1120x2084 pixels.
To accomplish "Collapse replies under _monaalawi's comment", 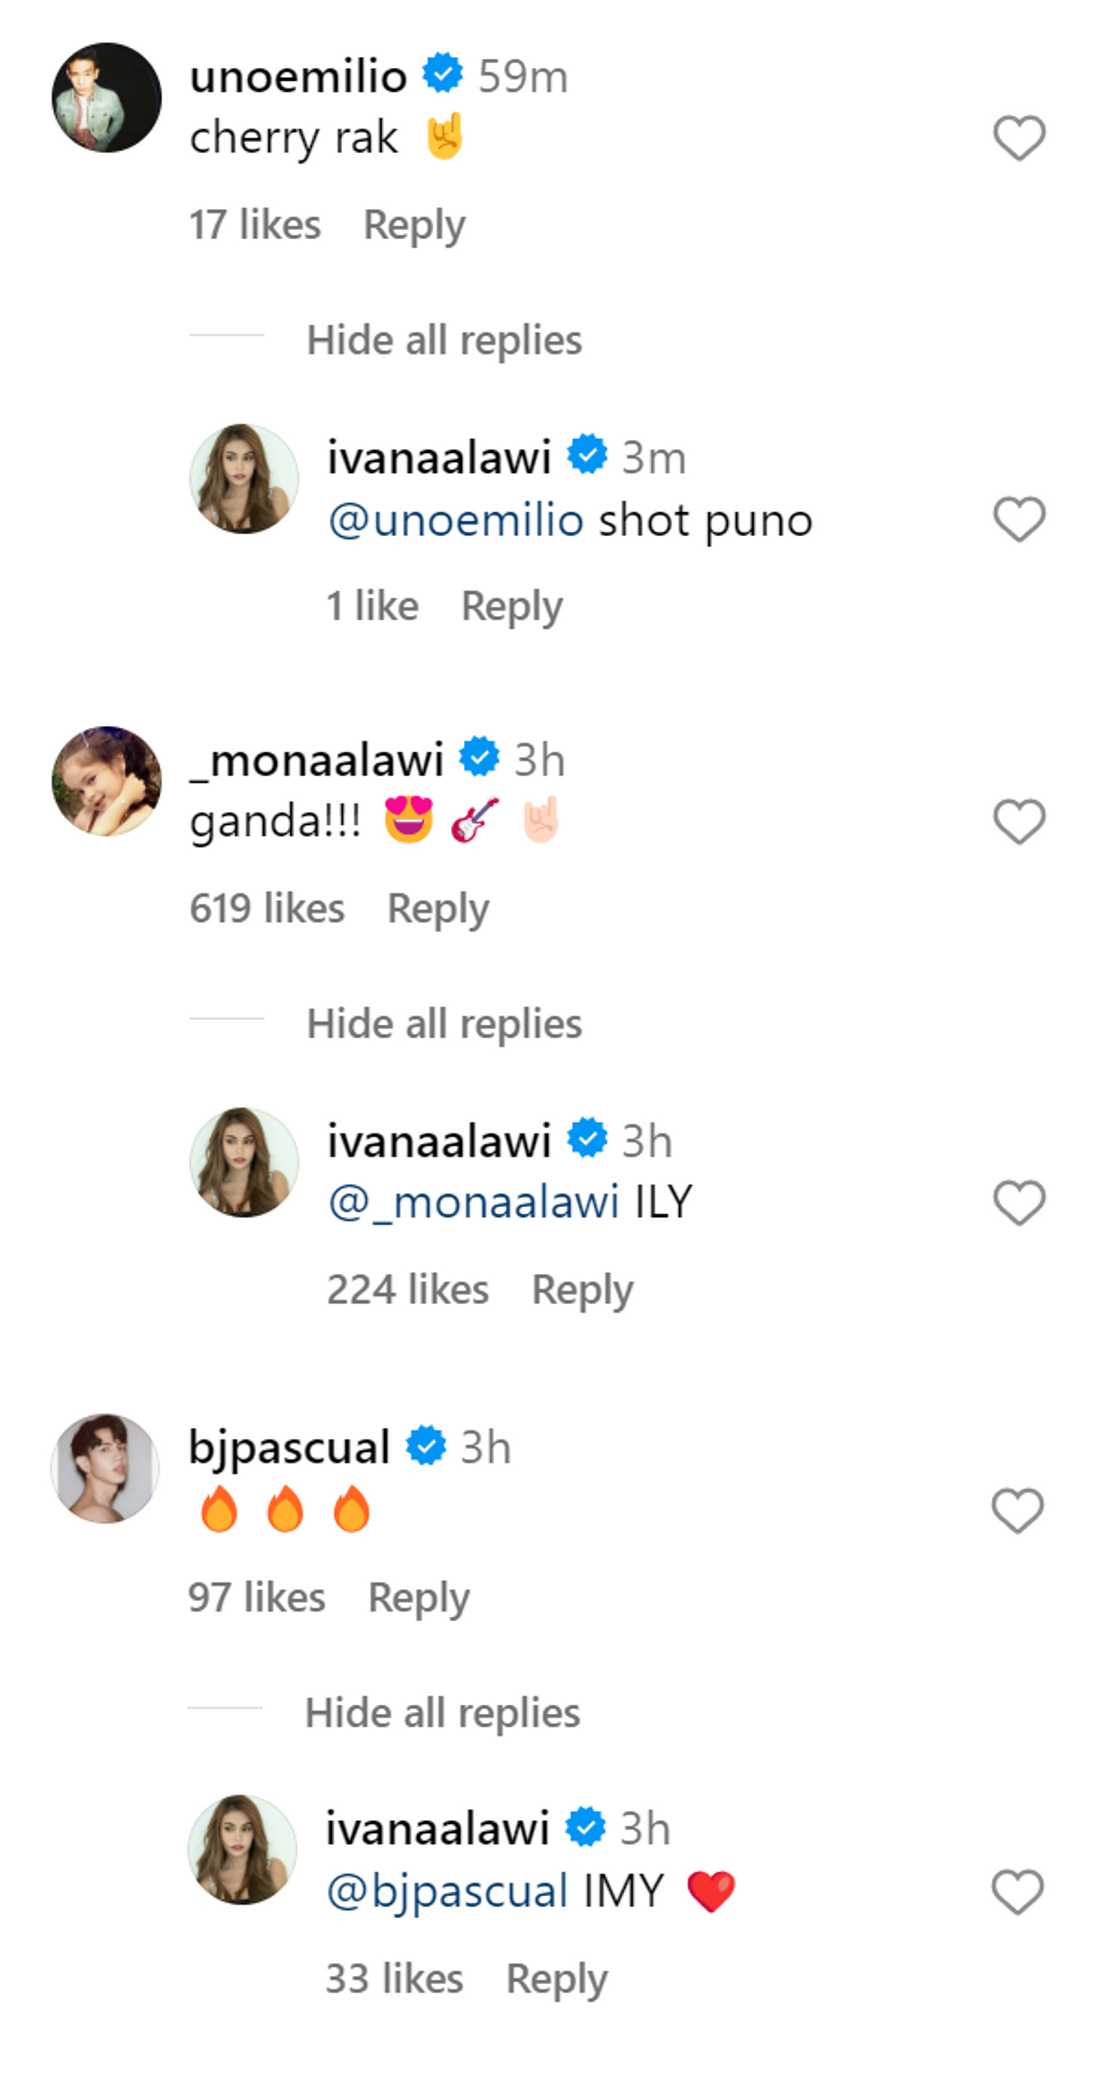I will tap(444, 1024).
